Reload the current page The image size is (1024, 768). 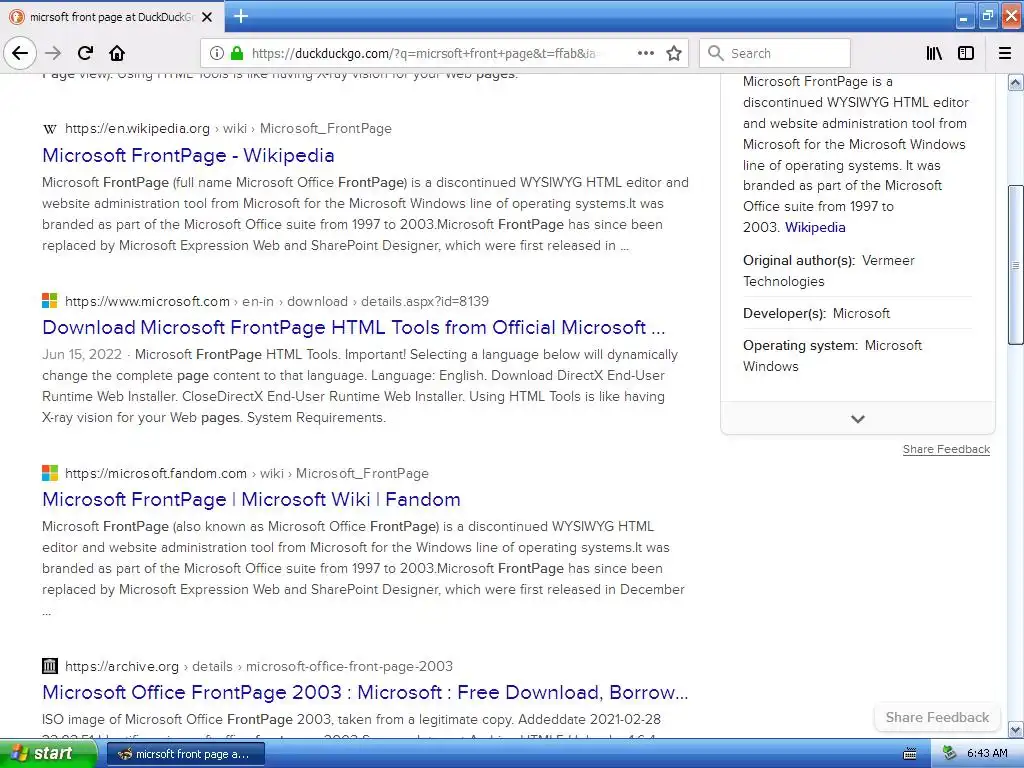point(85,53)
